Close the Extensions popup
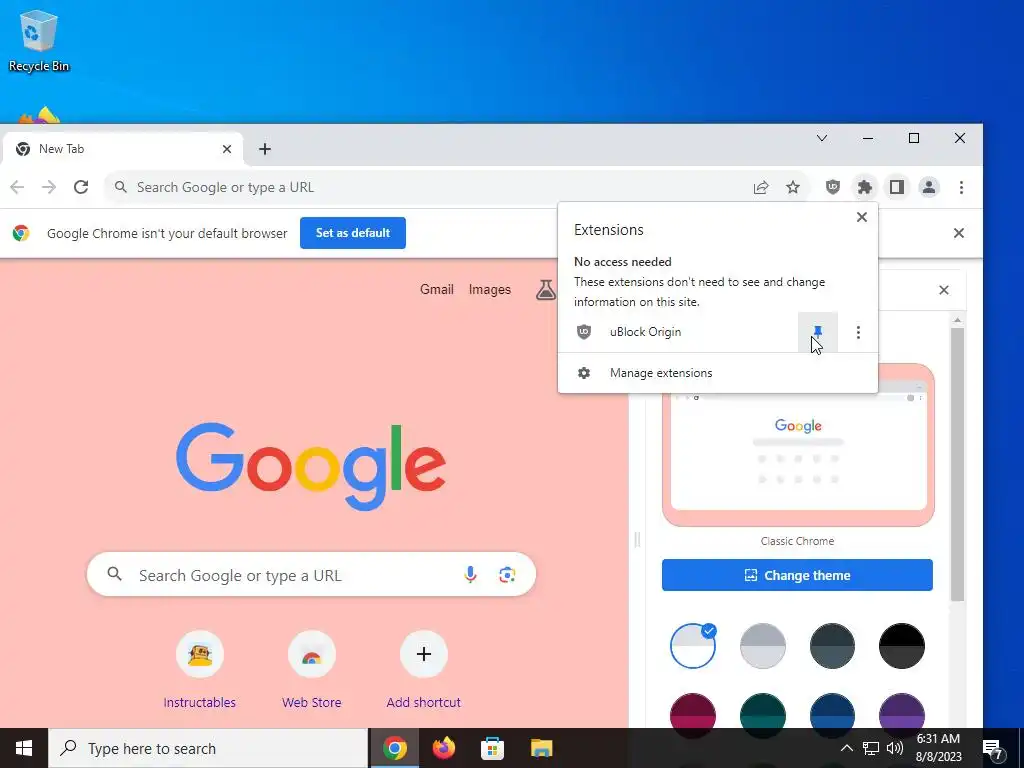The height and width of the screenshot is (768, 1024). click(x=862, y=217)
